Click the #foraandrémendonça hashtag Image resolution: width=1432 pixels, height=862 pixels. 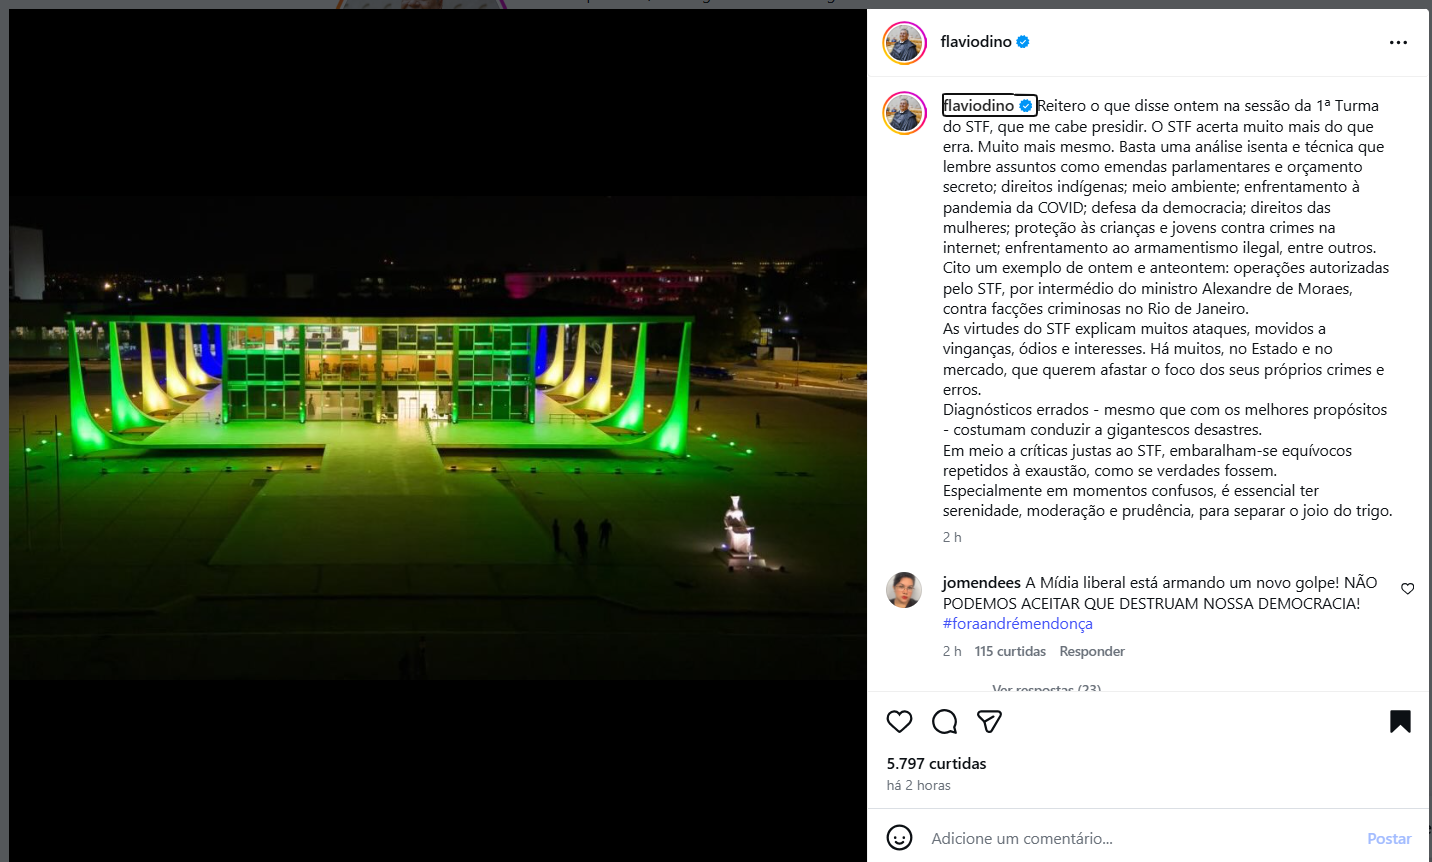click(x=1017, y=624)
